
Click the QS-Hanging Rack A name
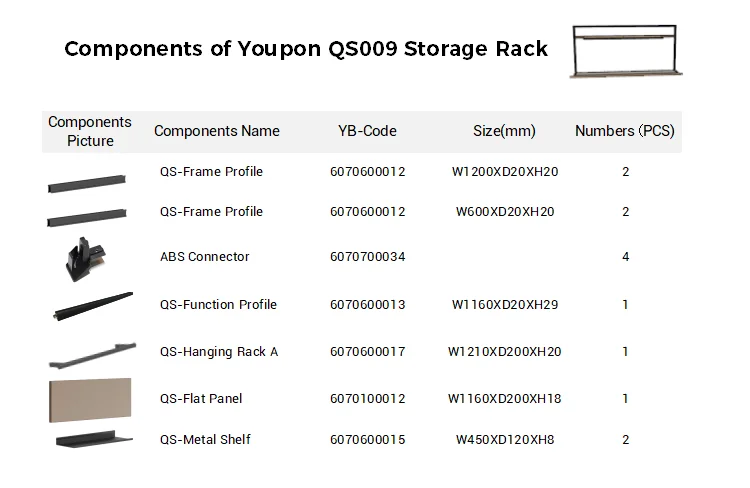click(x=219, y=352)
